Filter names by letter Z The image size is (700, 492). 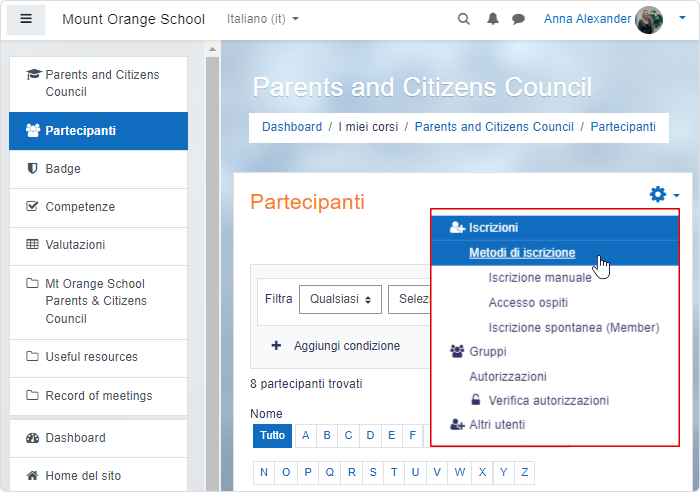pos(525,472)
